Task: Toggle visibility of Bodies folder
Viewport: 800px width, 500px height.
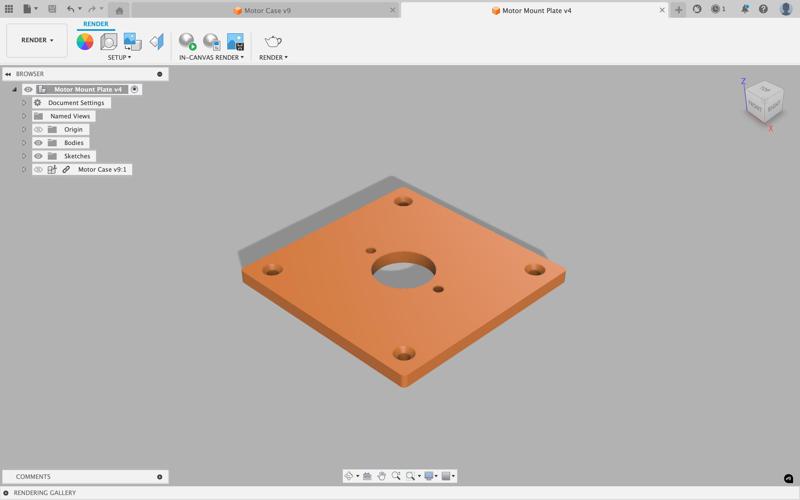Action: click(x=38, y=143)
